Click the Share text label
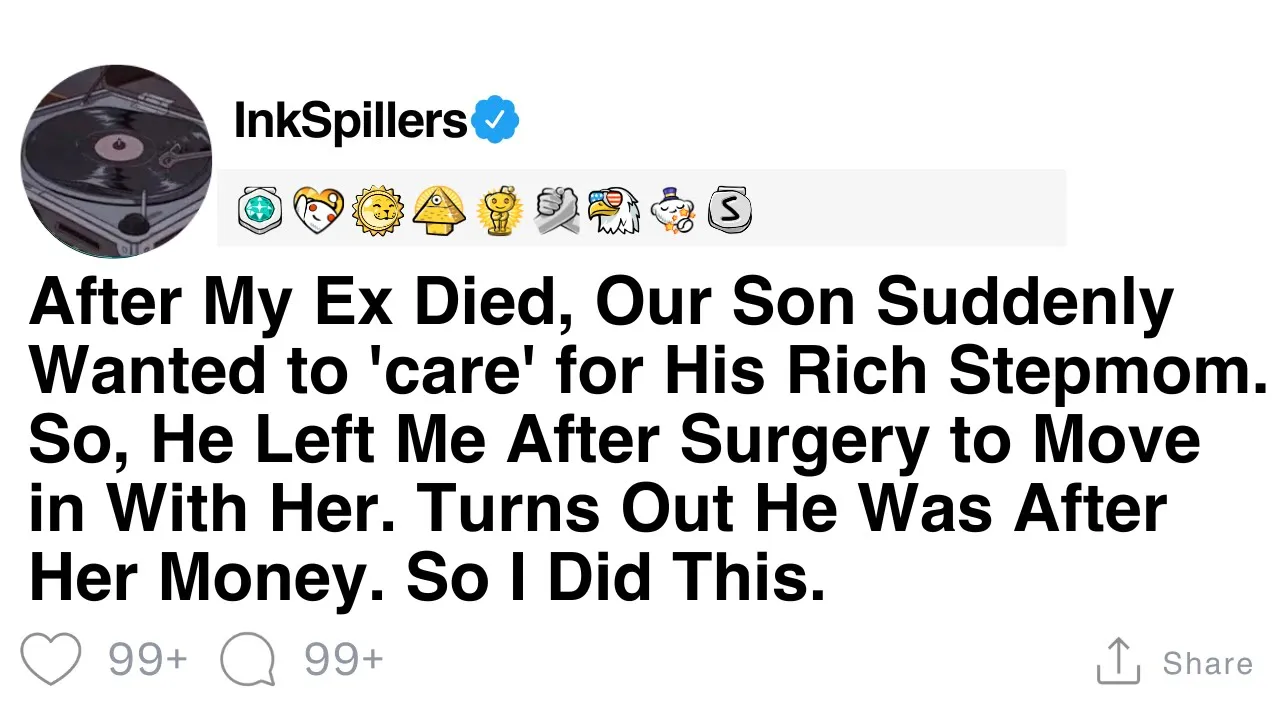 [x=1207, y=663]
